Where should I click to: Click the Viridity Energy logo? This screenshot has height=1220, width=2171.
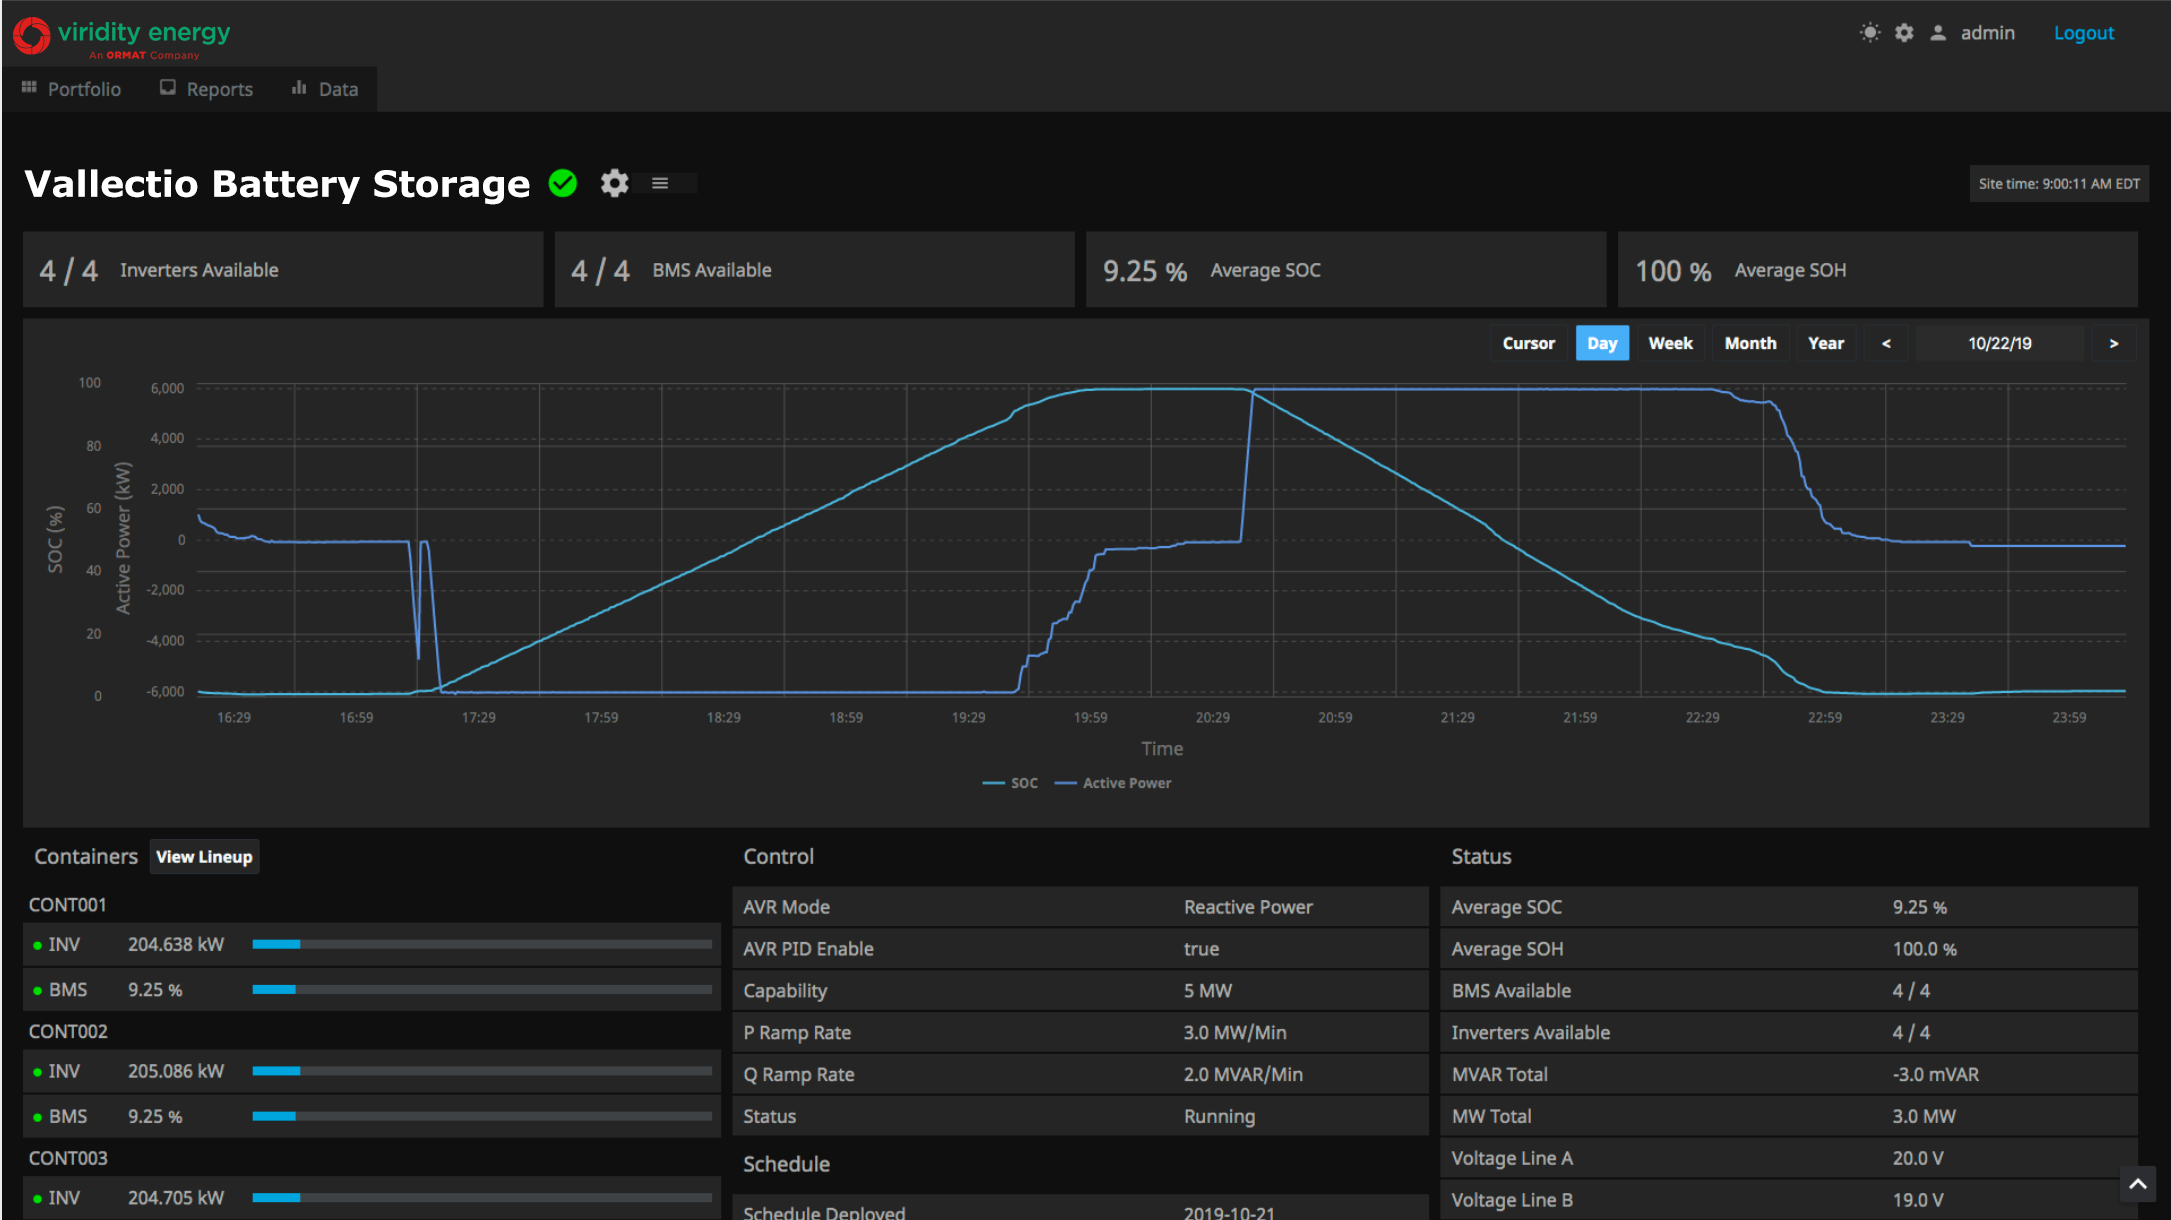pyautogui.click(x=121, y=37)
